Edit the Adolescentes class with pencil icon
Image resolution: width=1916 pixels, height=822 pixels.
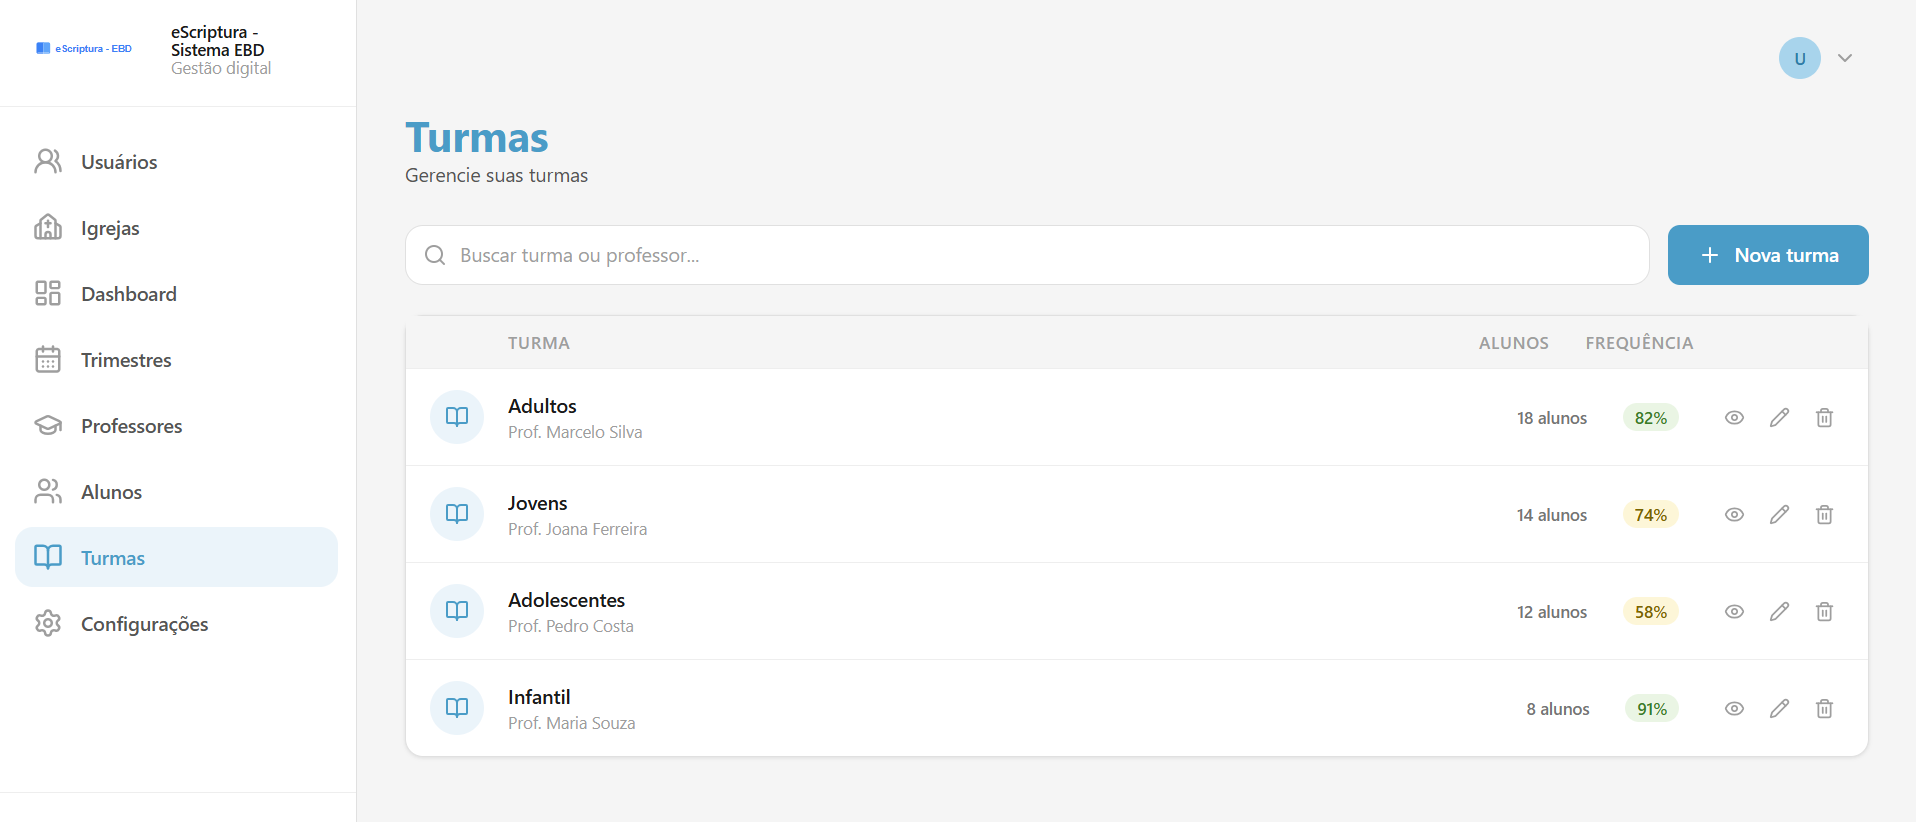(x=1779, y=612)
